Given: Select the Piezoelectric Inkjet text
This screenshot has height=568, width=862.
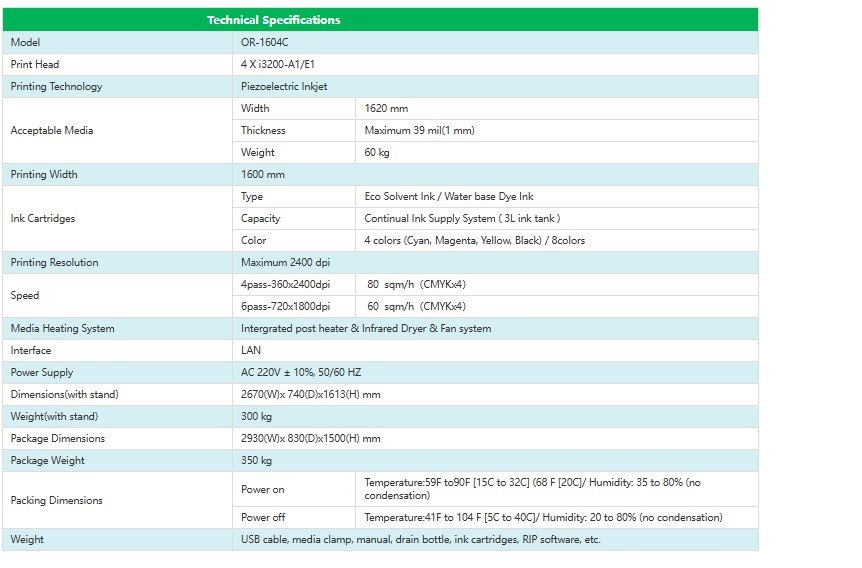Looking at the screenshot, I should [284, 86].
